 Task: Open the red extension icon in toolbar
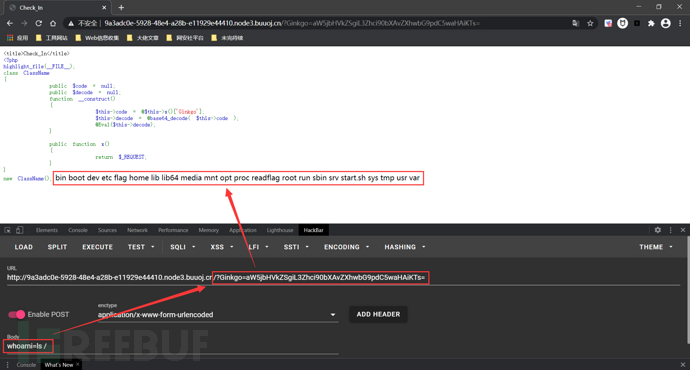(x=608, y=23)
